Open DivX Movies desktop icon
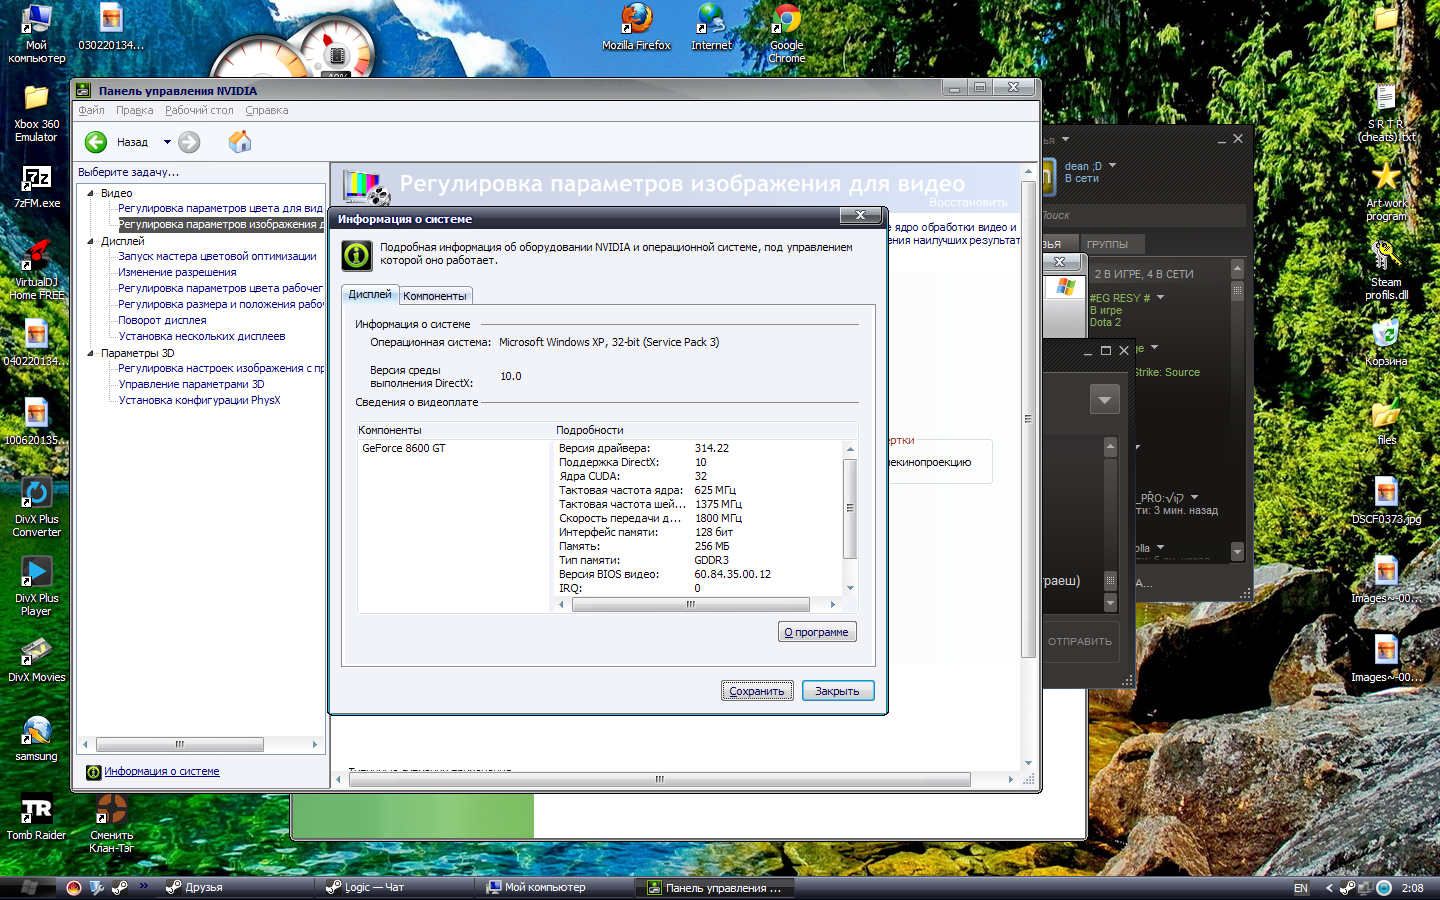1440x900 pixels. tap(36, 660)
